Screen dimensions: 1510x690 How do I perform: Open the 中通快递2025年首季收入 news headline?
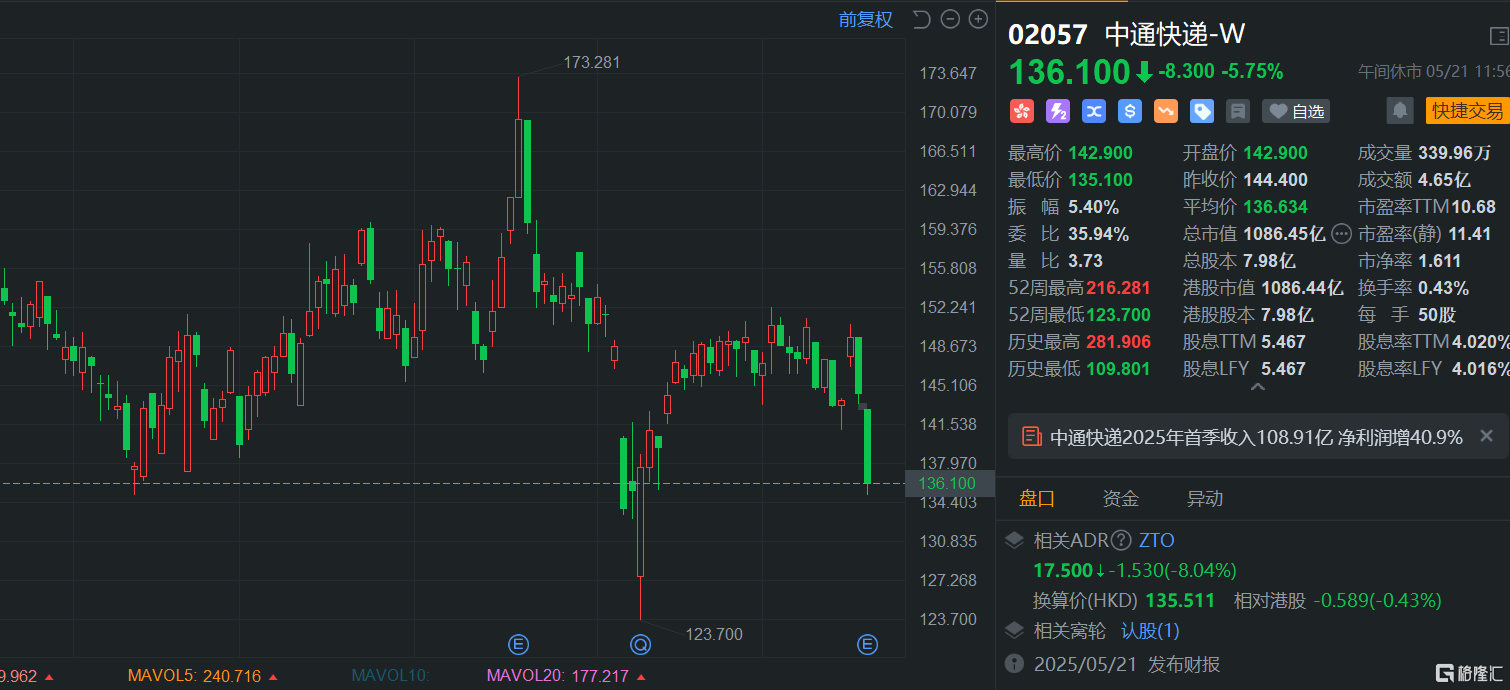tap(1256, 437)
